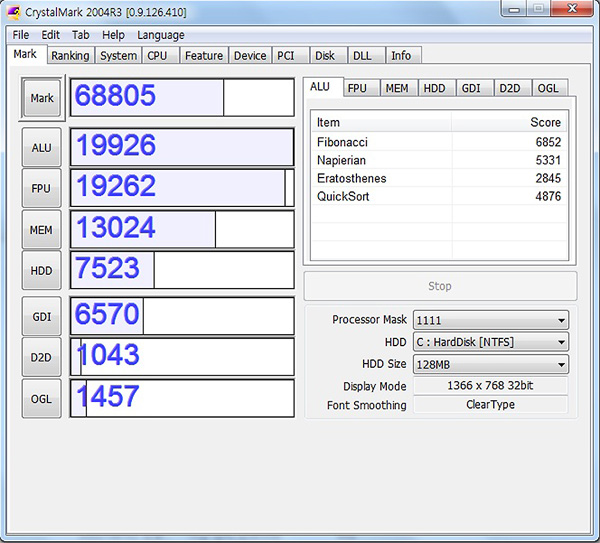Click the OGL score bar 1457
The width and height of the screenshot is (600, 543).
click(x=182, y=398)
